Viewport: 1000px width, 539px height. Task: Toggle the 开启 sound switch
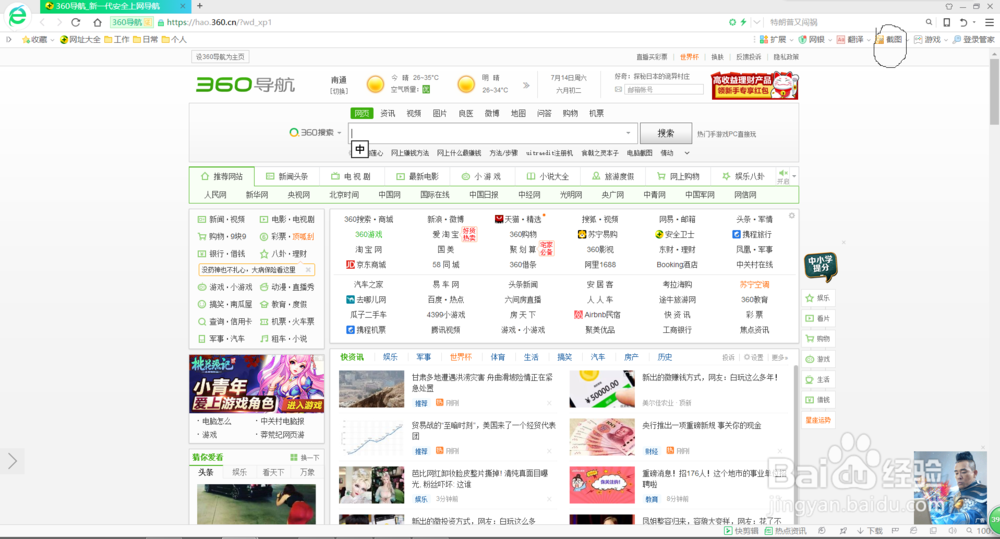tap(783, 176)
